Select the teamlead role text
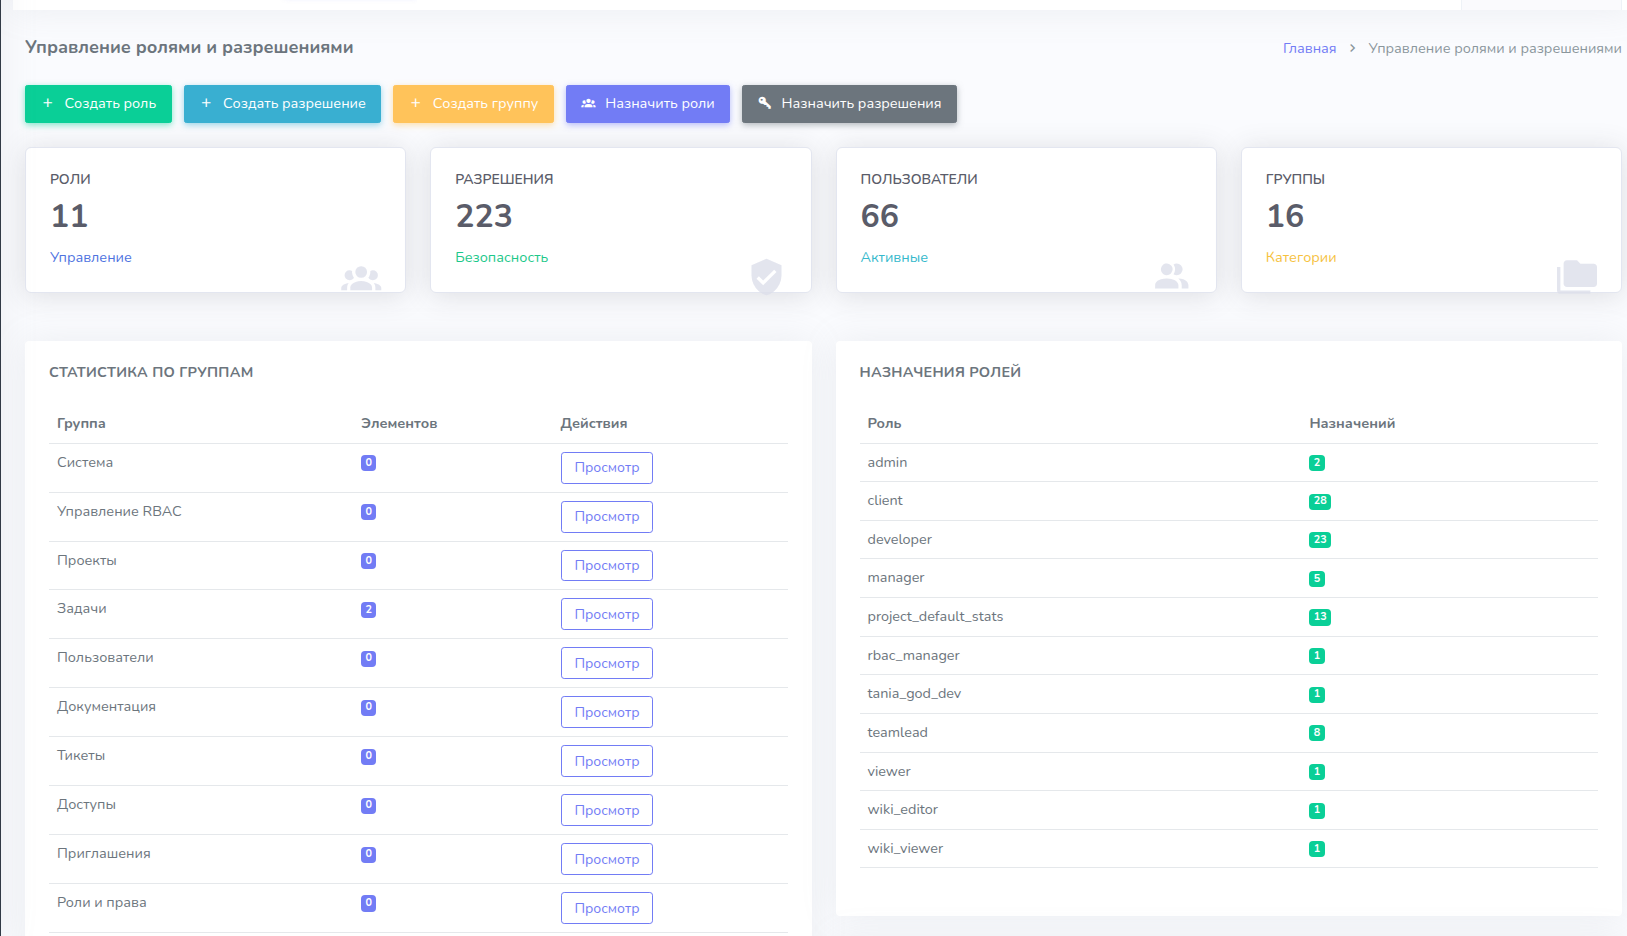The width and height of the screenshot is (1627, 936). [897, 732]
